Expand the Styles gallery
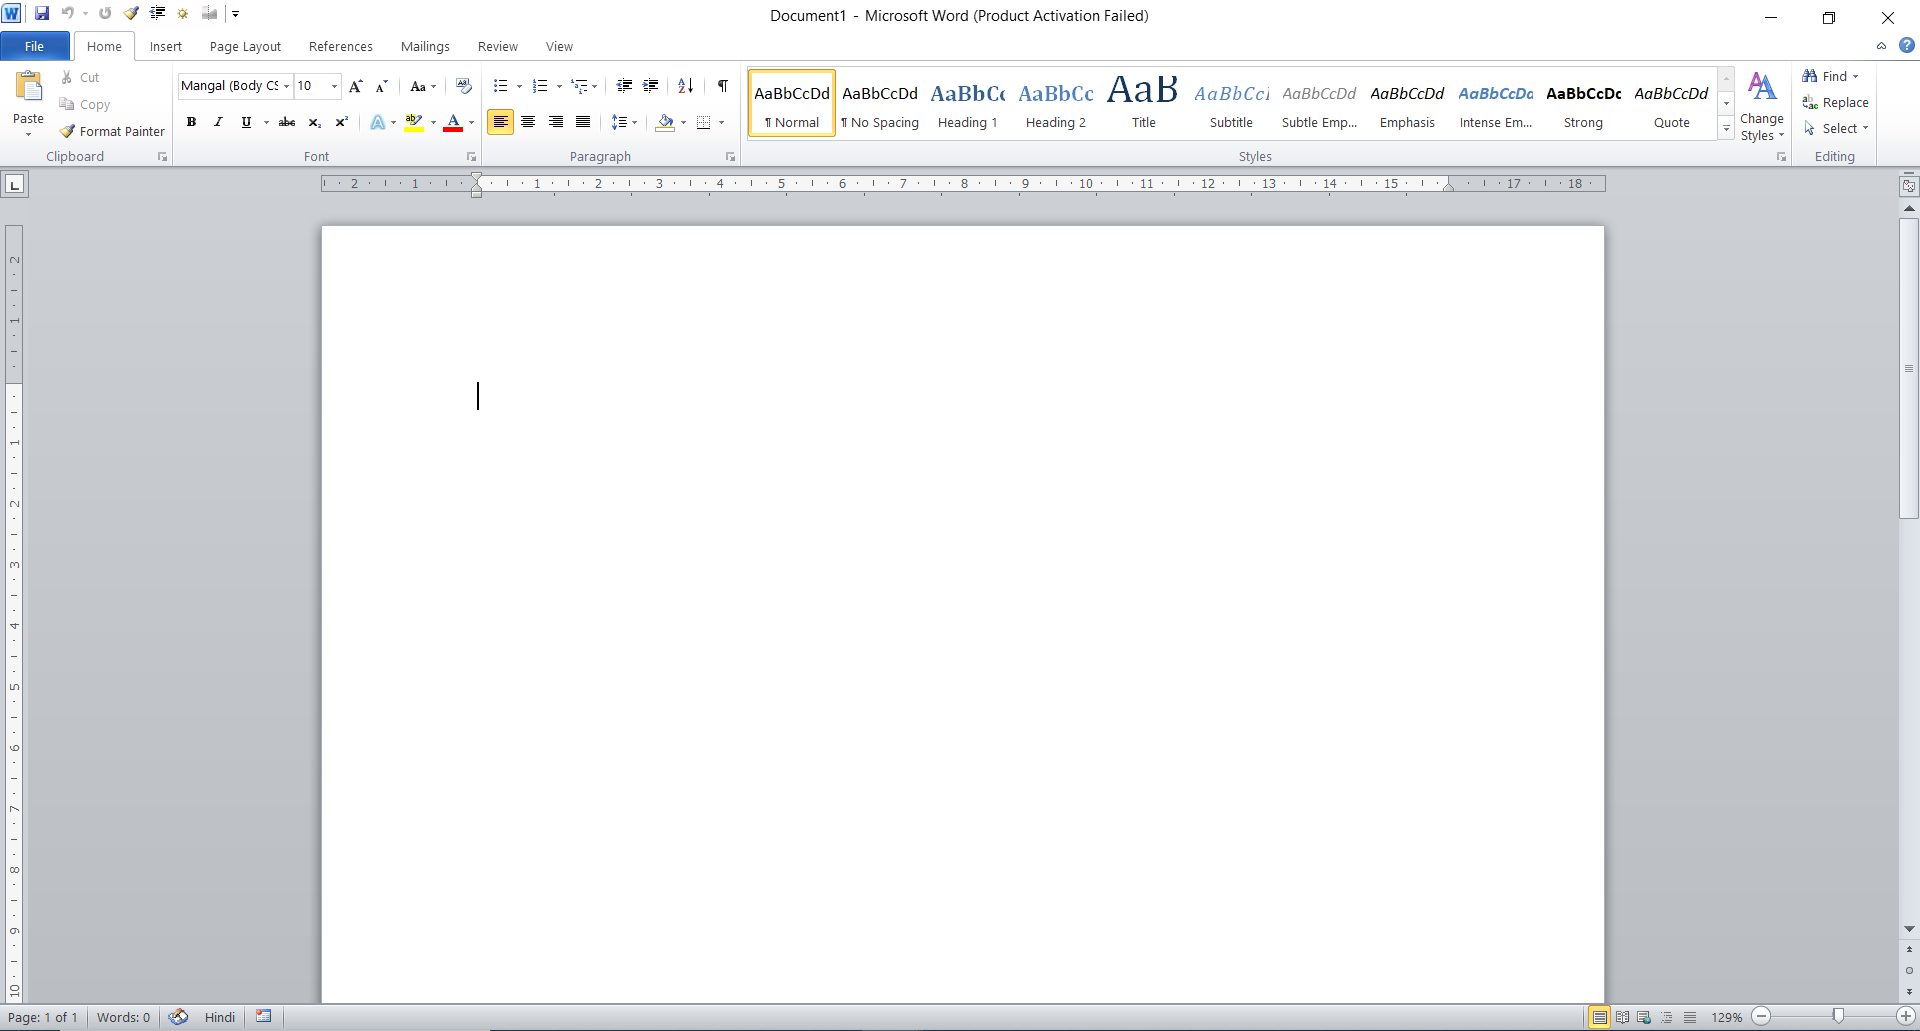 1727,129
